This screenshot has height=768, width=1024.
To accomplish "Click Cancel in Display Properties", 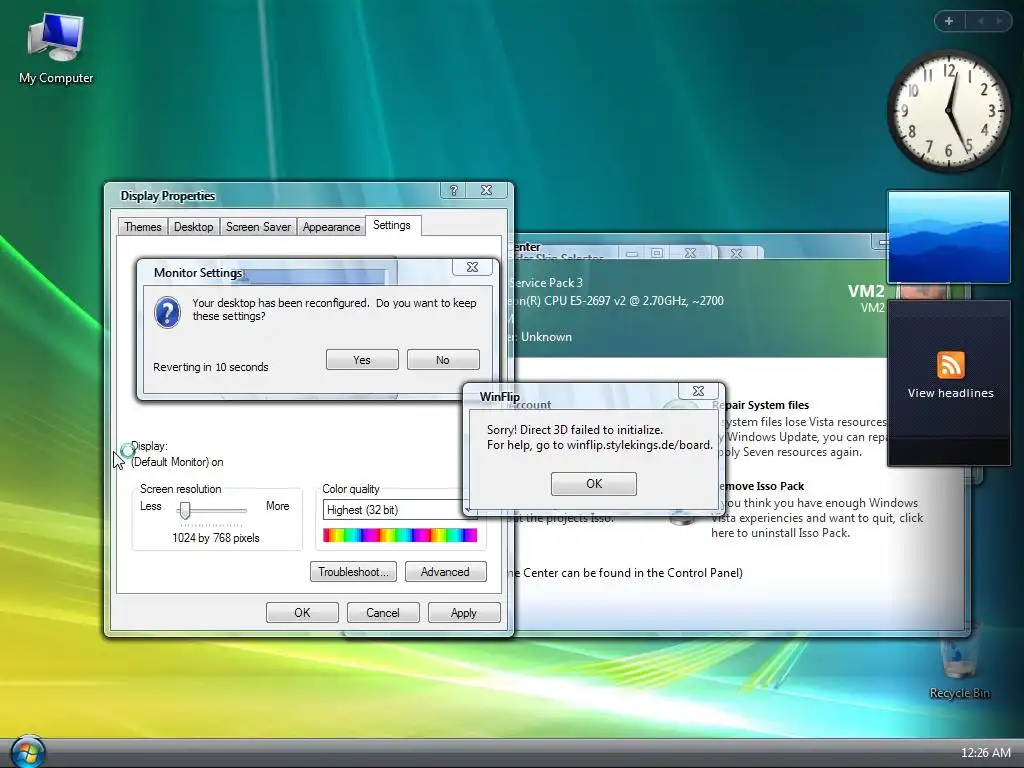I will point(383,613).
